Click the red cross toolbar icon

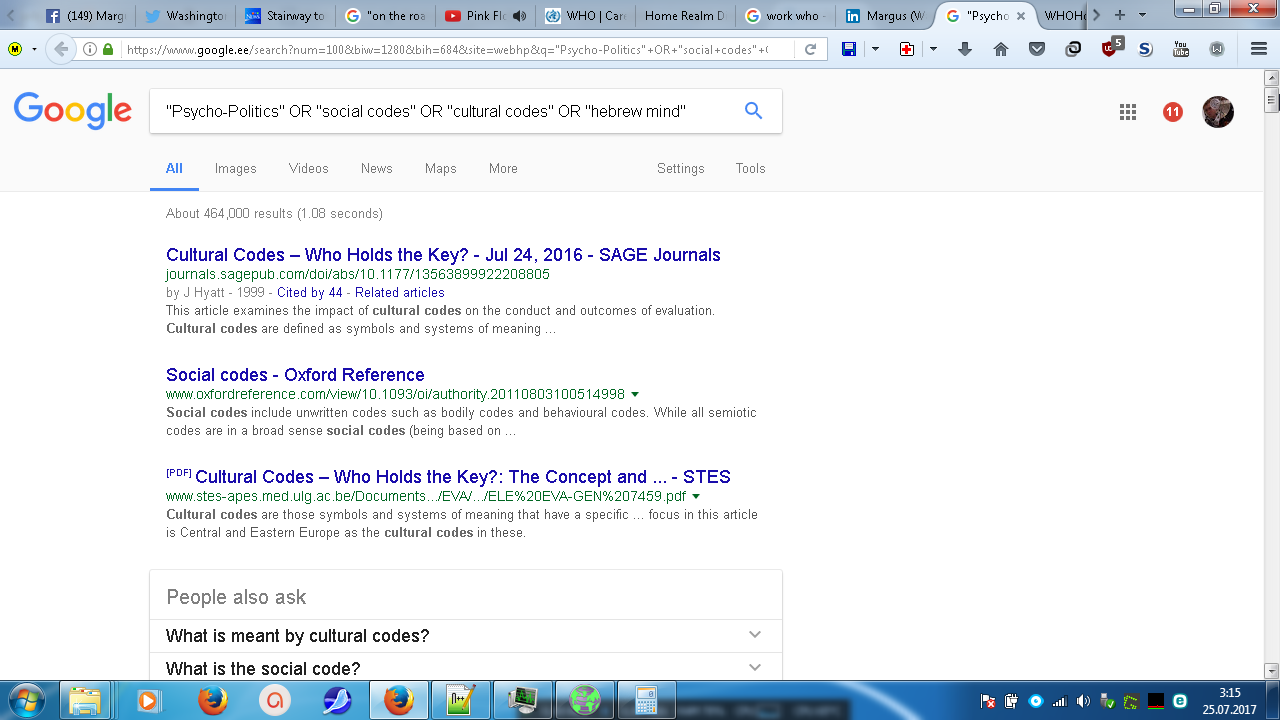[907, 49]
